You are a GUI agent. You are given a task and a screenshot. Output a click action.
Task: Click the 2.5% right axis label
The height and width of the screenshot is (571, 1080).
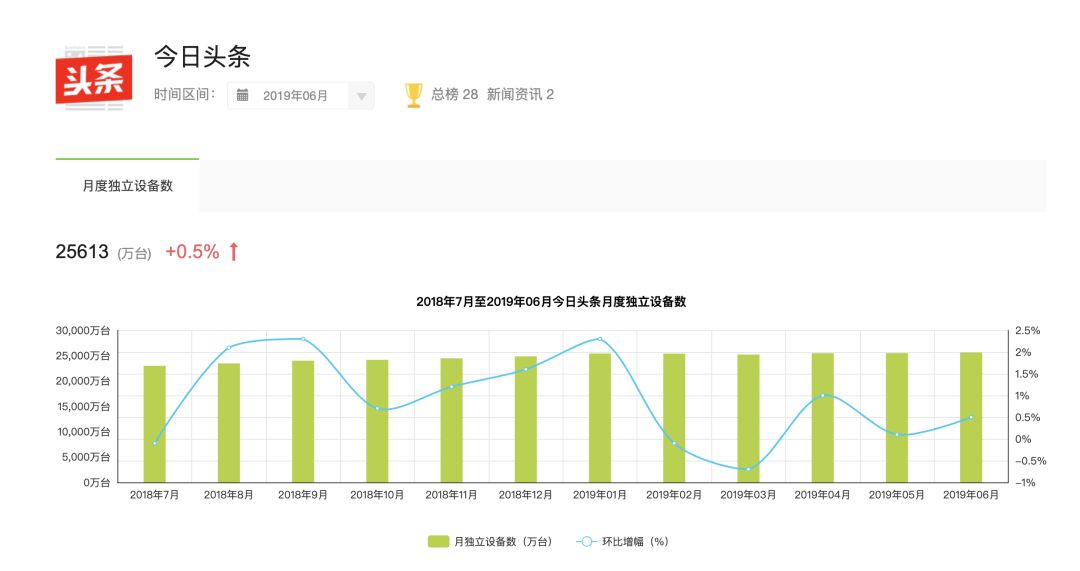(x=1028, y=331)
